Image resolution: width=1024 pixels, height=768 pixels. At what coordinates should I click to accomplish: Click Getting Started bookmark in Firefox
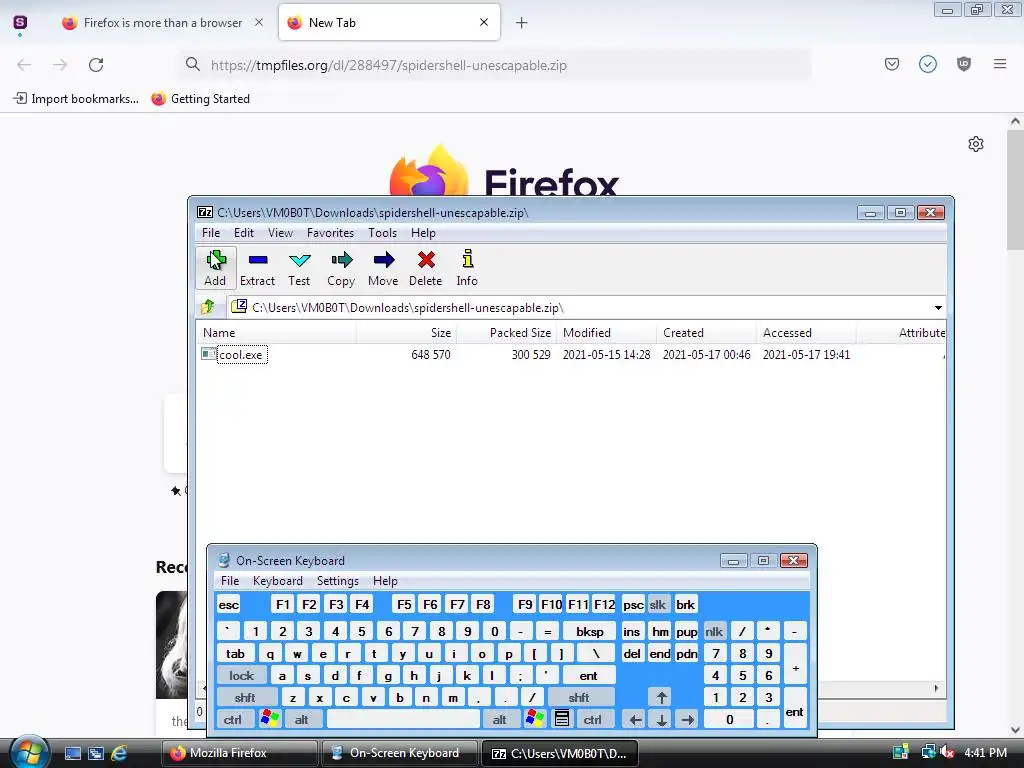point(200,99)
